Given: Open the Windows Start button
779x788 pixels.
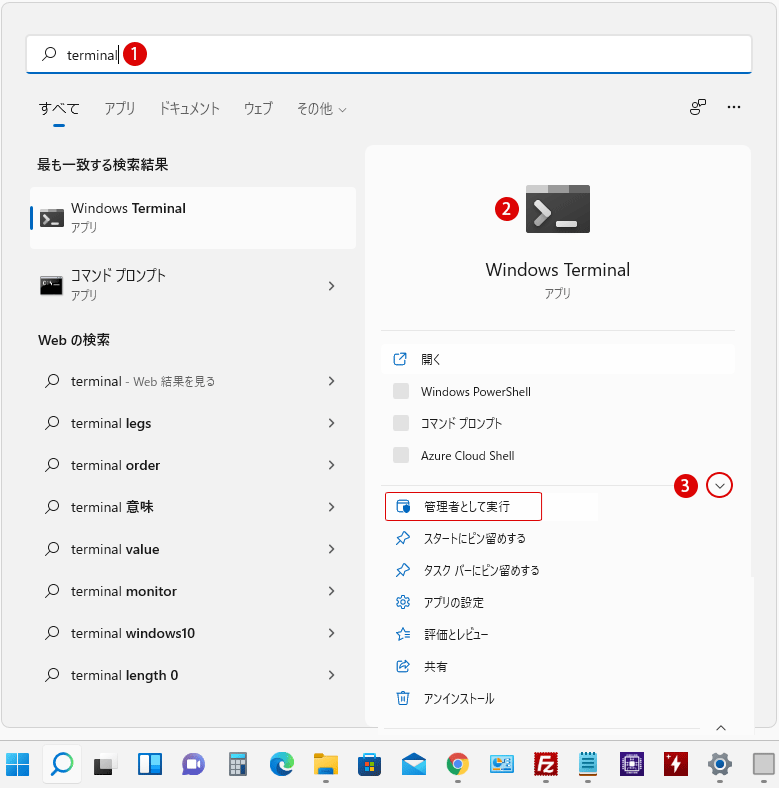Looking at the screenshot, I should point(18,764).
